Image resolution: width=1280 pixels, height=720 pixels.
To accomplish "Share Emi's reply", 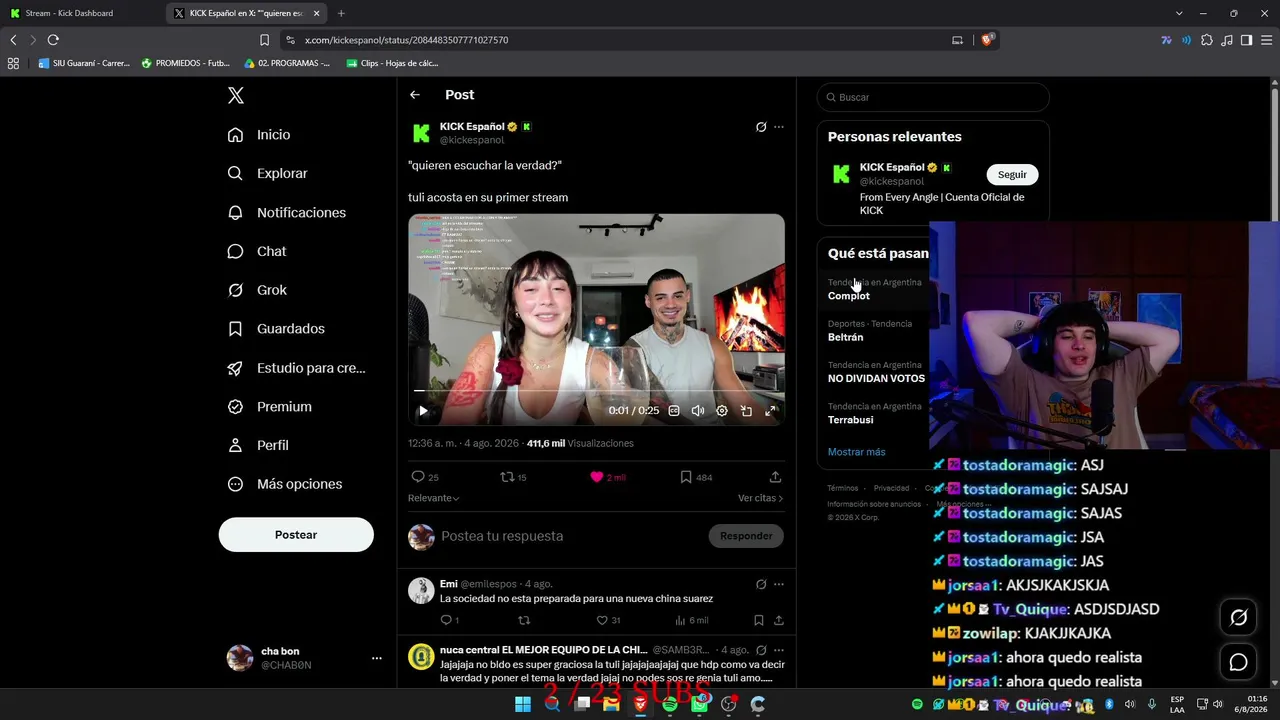I will tap(779, 621).
